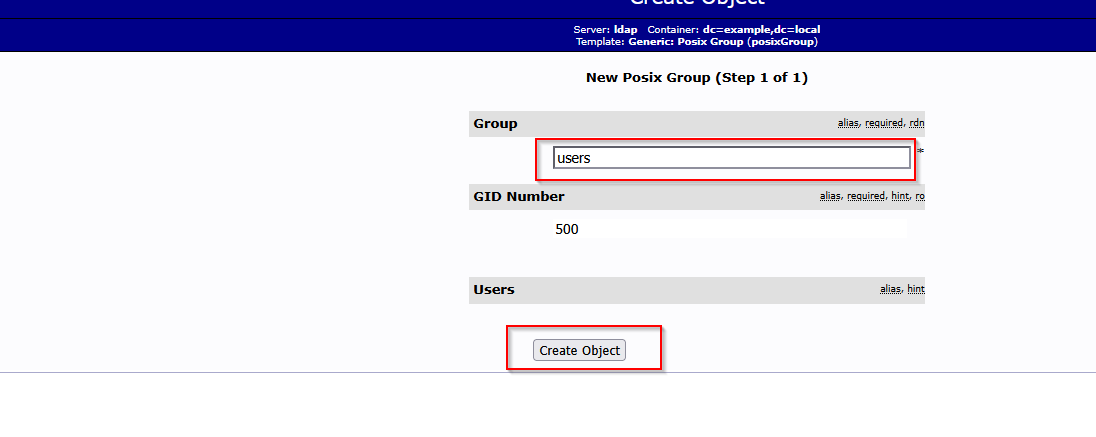This screenshot has height=437, width=1096.
Task: Click the Users attribute heading
Action: [x=493, y=290]
